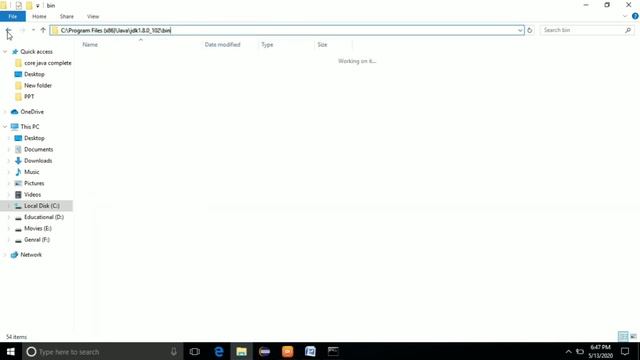Open Customize Quick Access Toolbar dropdown
640x360 pixels.
click(x=38, y=6)
